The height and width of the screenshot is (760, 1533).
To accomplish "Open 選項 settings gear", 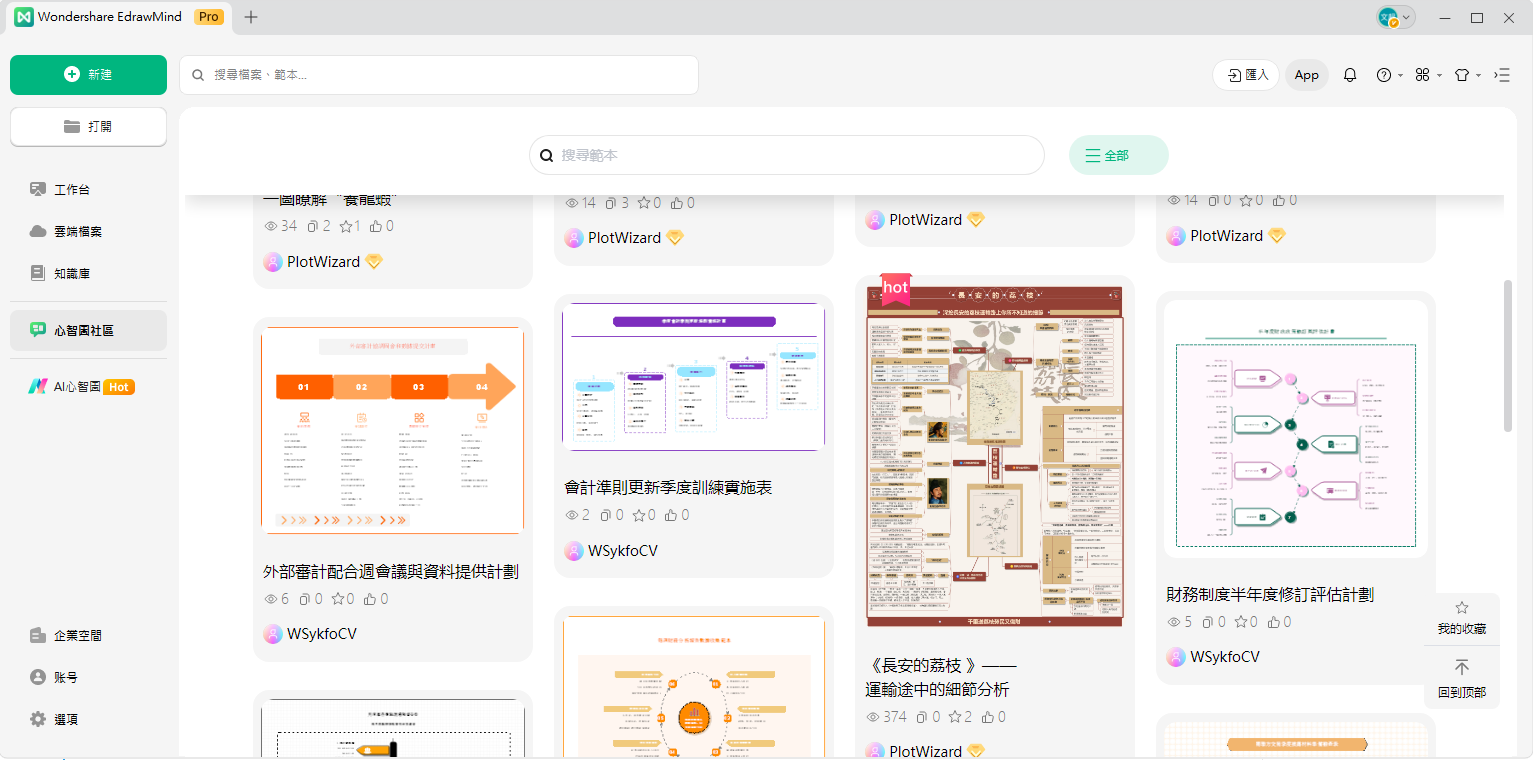I will coord(65,719).
